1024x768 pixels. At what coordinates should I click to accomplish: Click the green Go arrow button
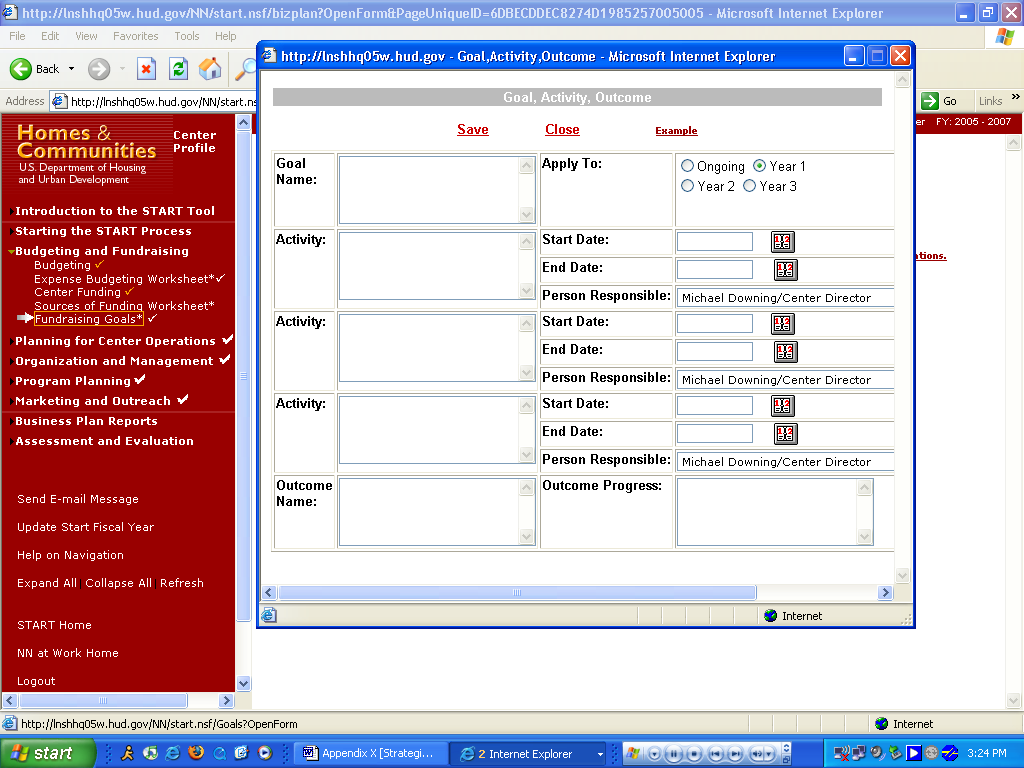pyautogui.click(x=929, y=101)
